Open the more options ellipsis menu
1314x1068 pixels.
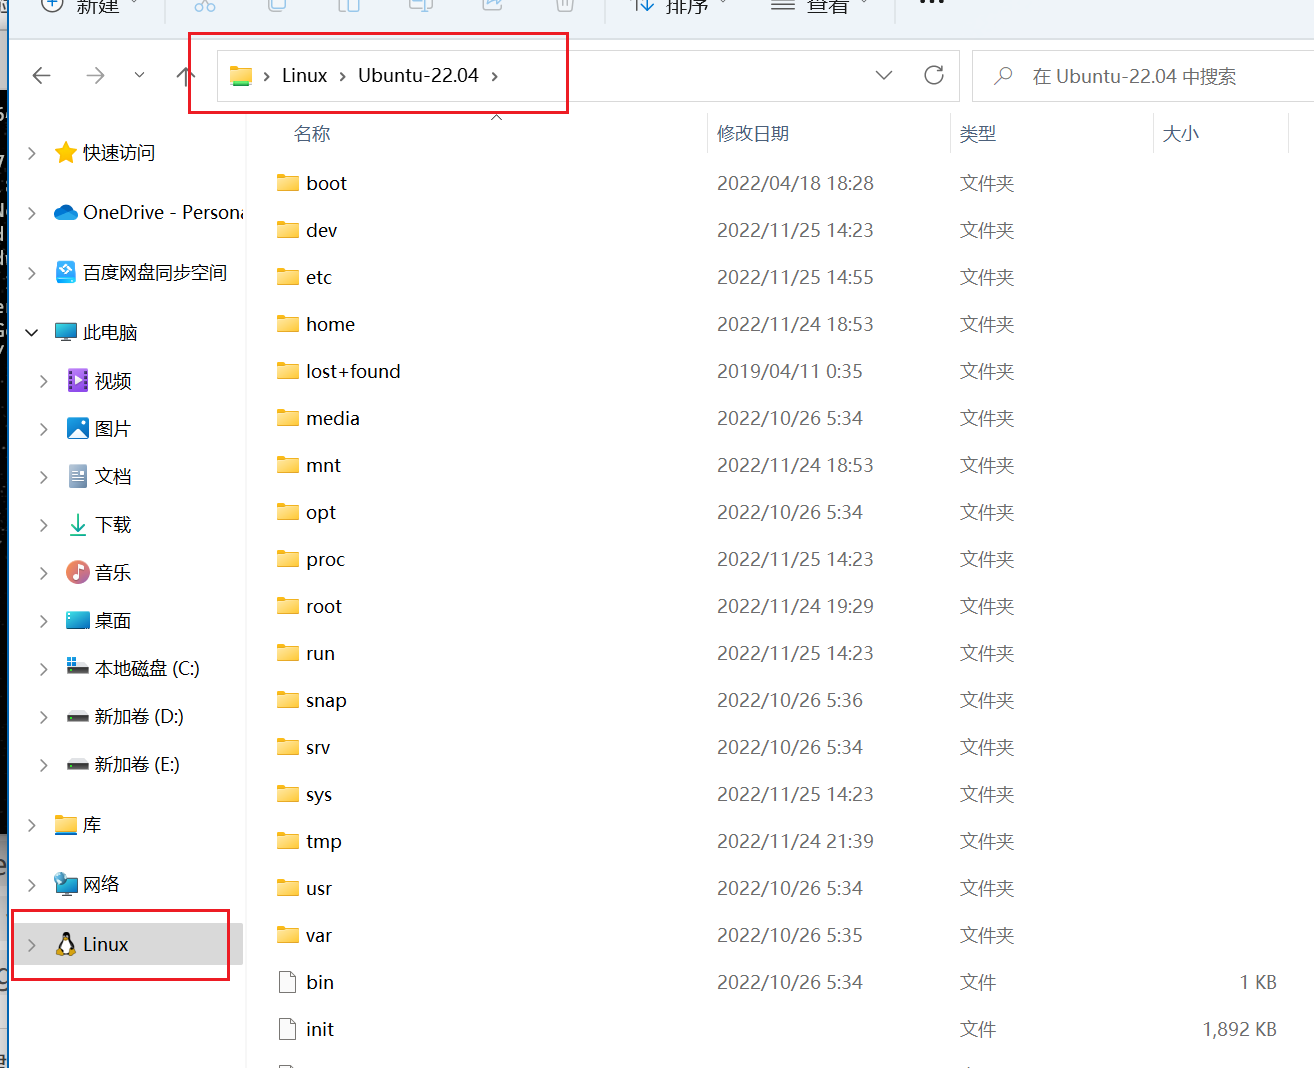(931, 4)
